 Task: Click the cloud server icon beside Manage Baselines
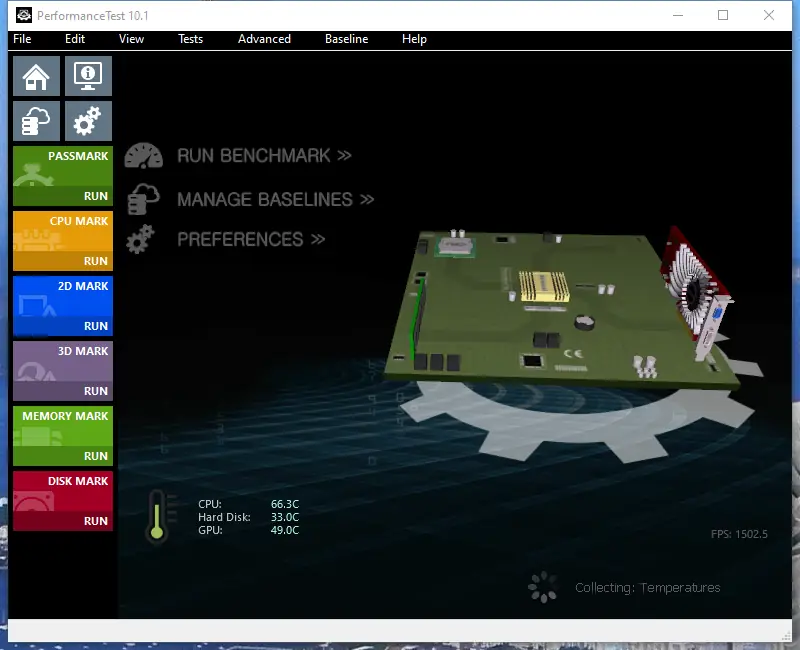[143, 199]
